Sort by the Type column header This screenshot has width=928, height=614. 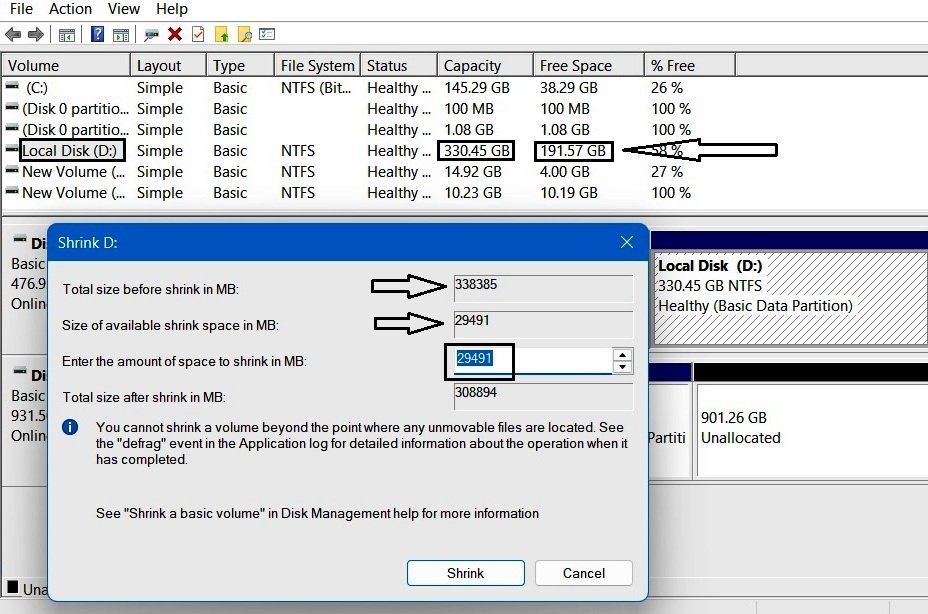click(240, 65)
